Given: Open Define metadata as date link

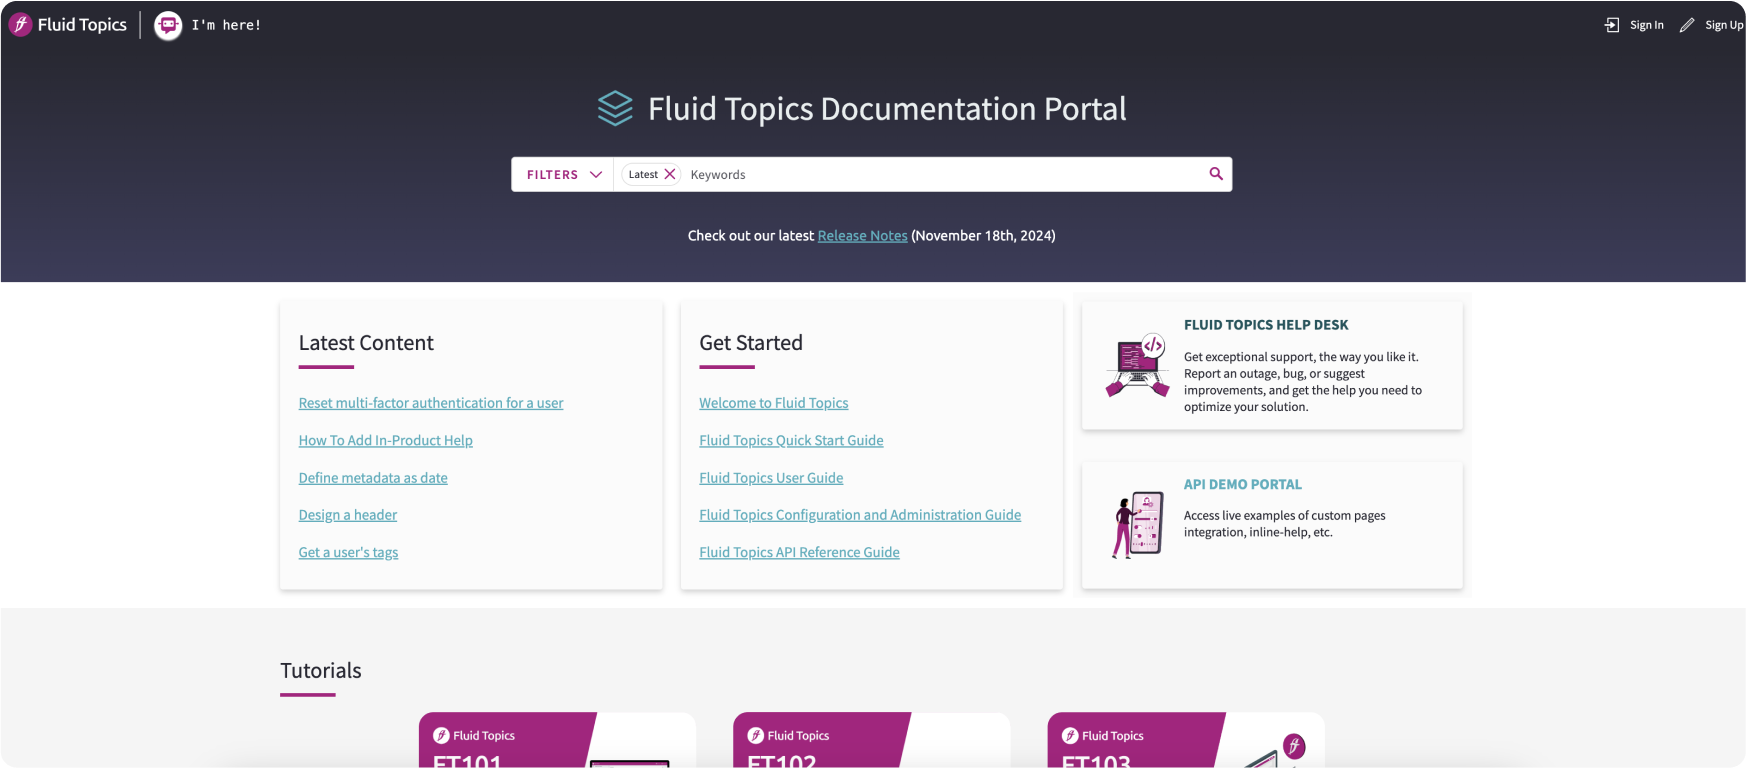Looking at the screenshot, I should [x=373, y=478].
